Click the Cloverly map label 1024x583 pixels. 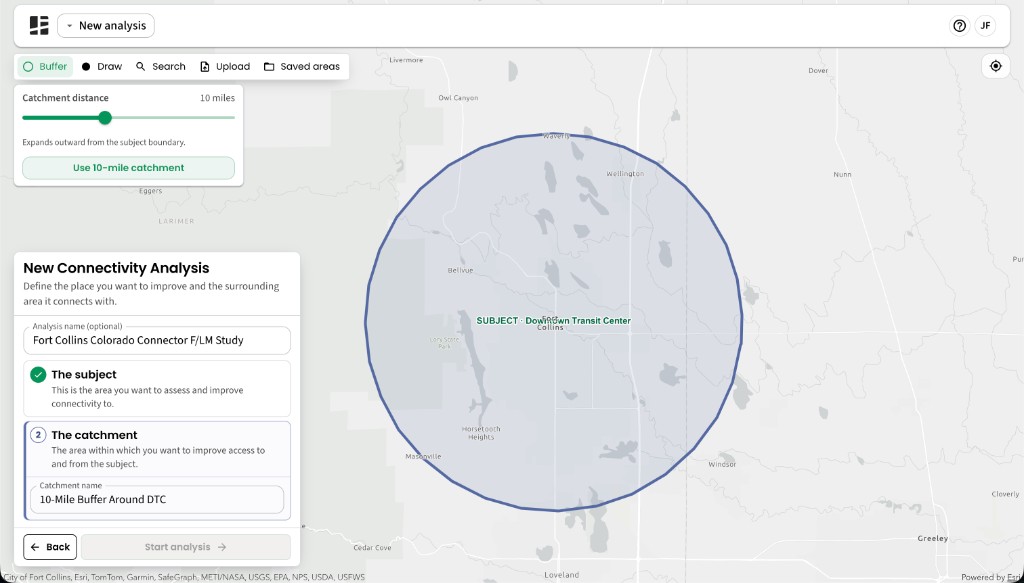(x=1005, y=494)
